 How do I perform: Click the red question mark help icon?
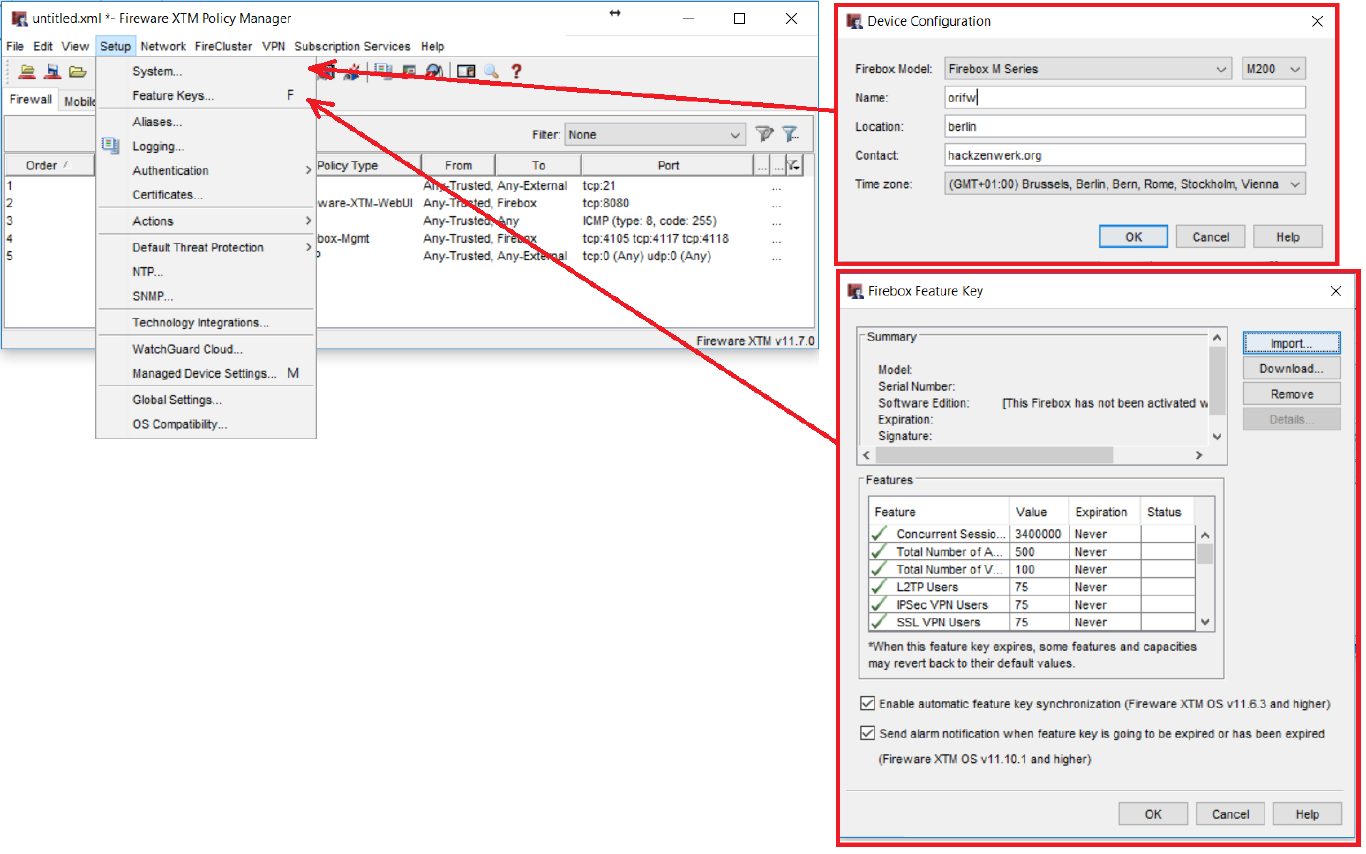pos(517,71)
